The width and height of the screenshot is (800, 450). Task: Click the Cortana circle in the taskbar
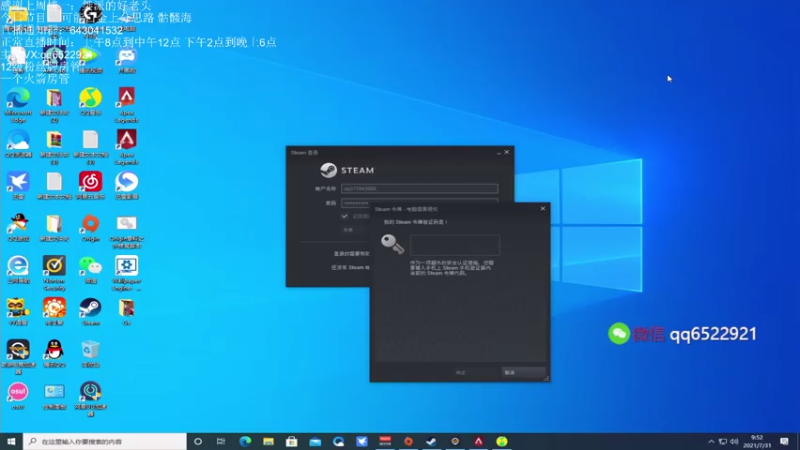click(198, 441)
